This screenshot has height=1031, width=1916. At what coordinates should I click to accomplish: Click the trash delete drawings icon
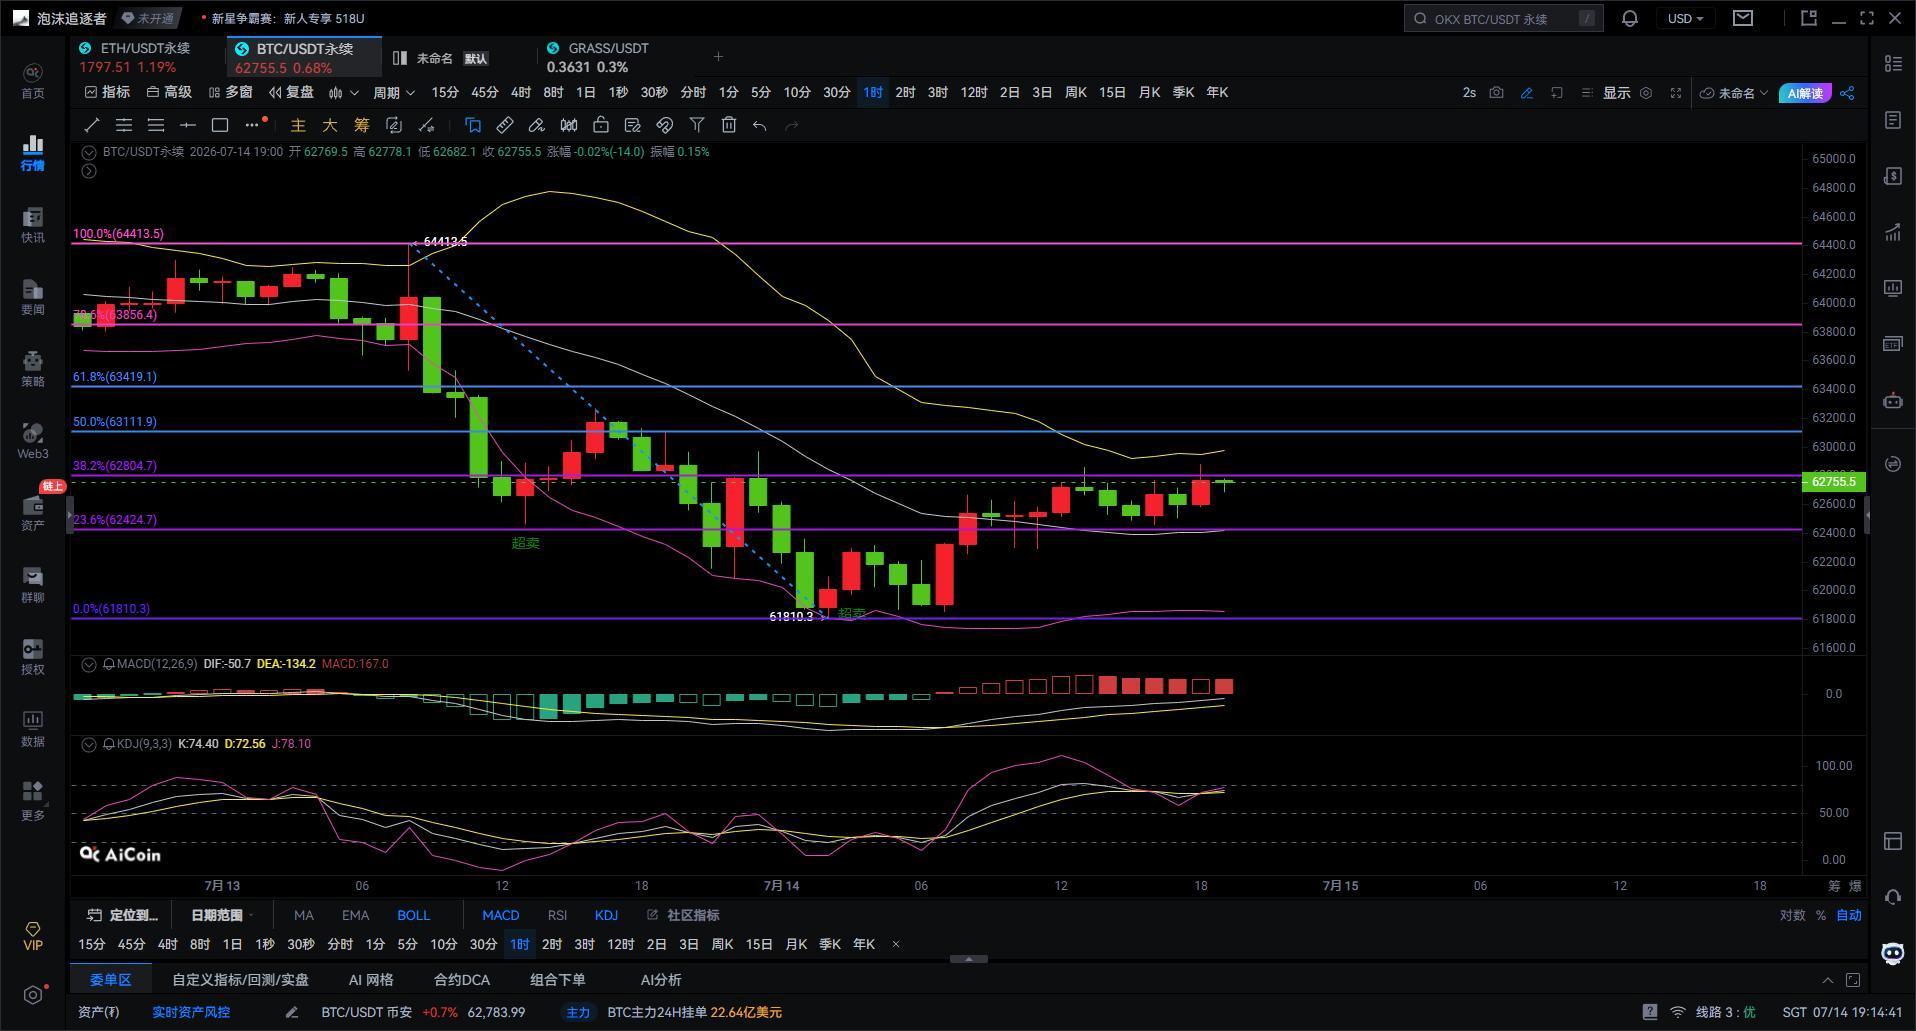(729, 125)
